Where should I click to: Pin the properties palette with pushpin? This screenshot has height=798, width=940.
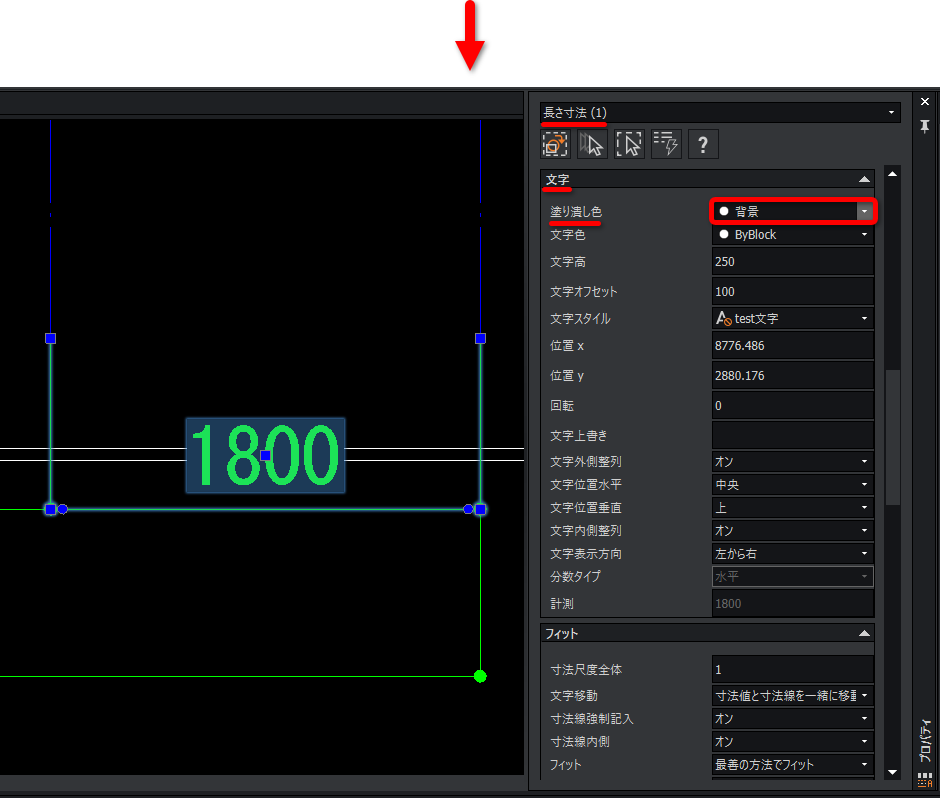coord(925,126)
